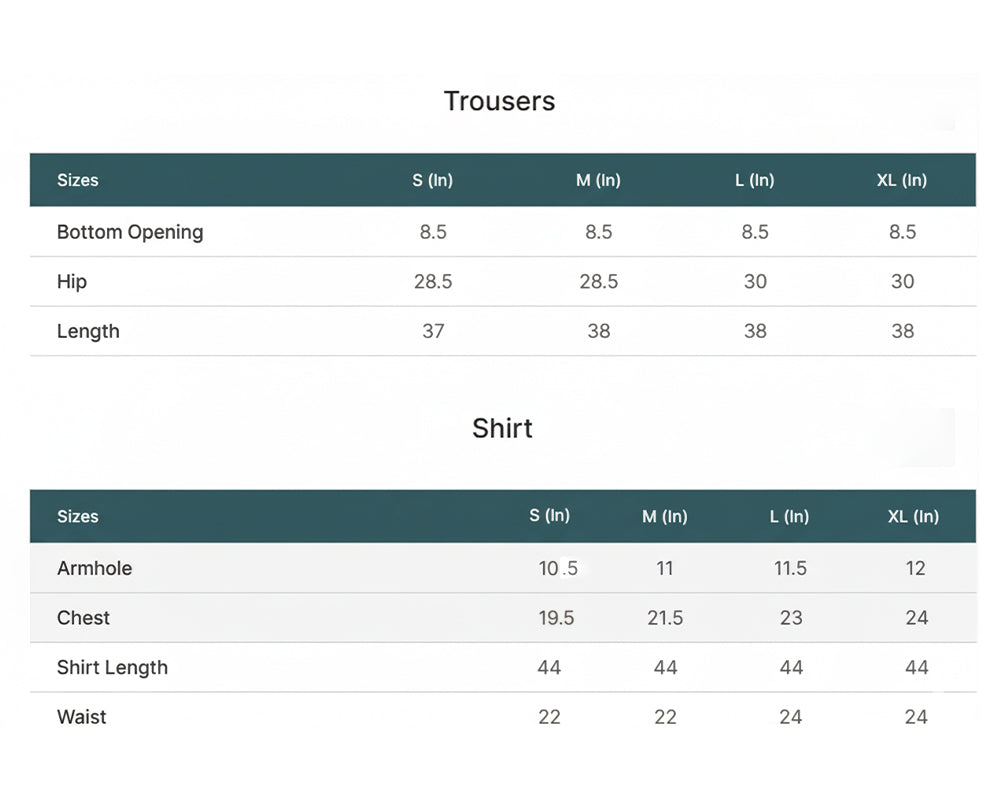Click the Trousers table heading
The width and height of the screenshot is (1000, 800).
pos(499,101)
